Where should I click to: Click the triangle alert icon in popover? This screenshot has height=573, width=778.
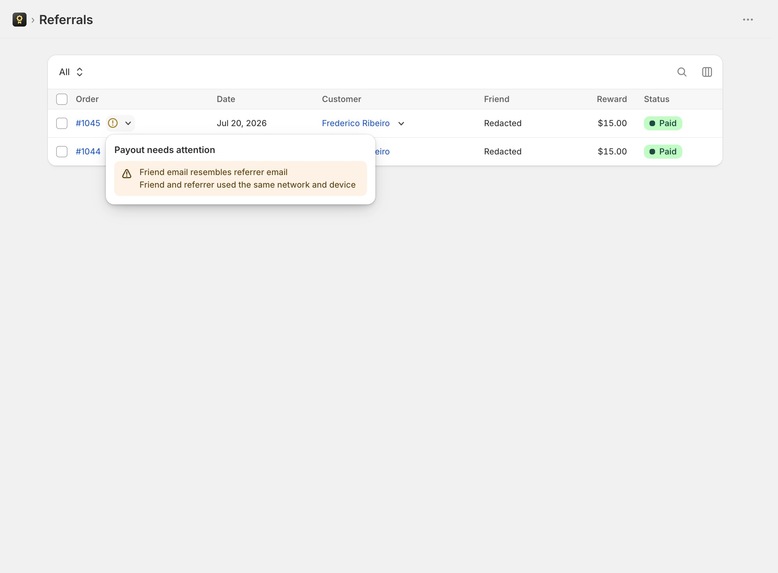(127, 174)
